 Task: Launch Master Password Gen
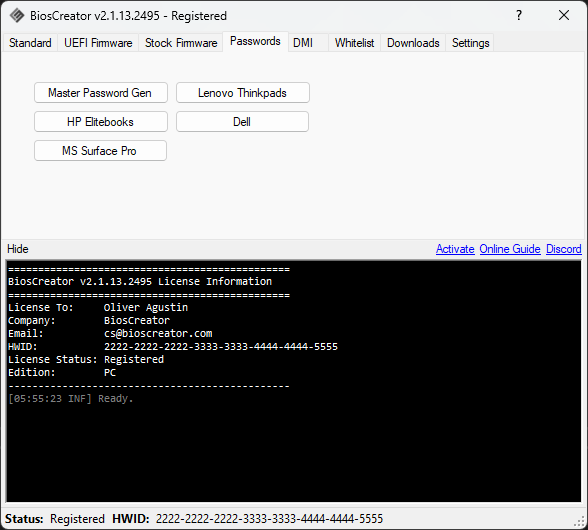tap(100, 93)
